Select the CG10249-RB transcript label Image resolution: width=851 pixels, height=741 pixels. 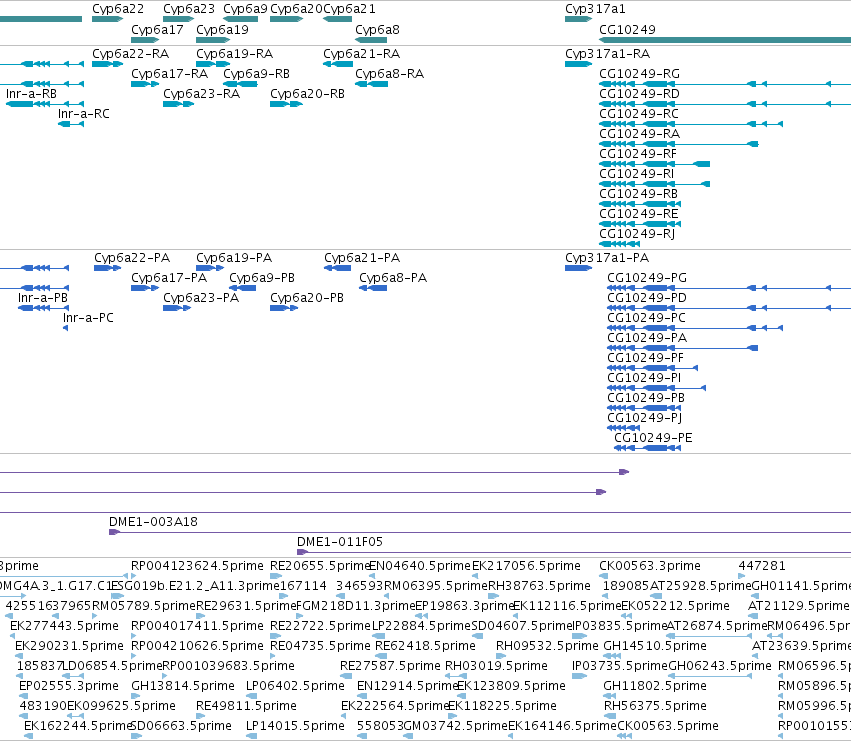click(638, 194)
